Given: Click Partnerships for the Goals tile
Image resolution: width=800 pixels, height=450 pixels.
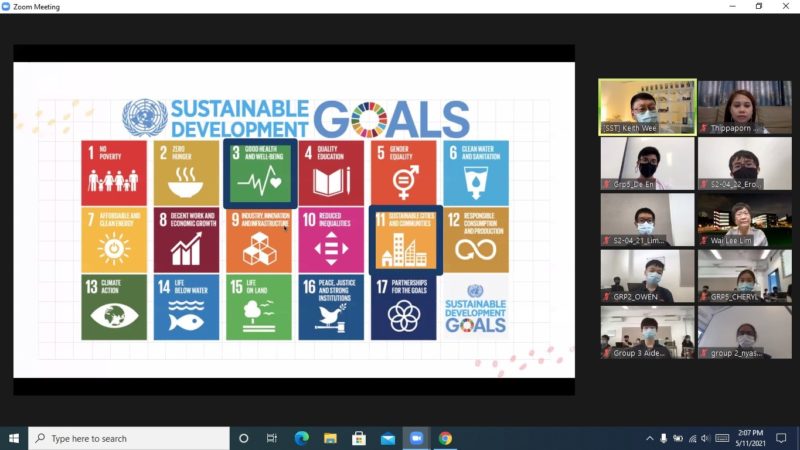Looking at the screenshot, I should (404, 307).
